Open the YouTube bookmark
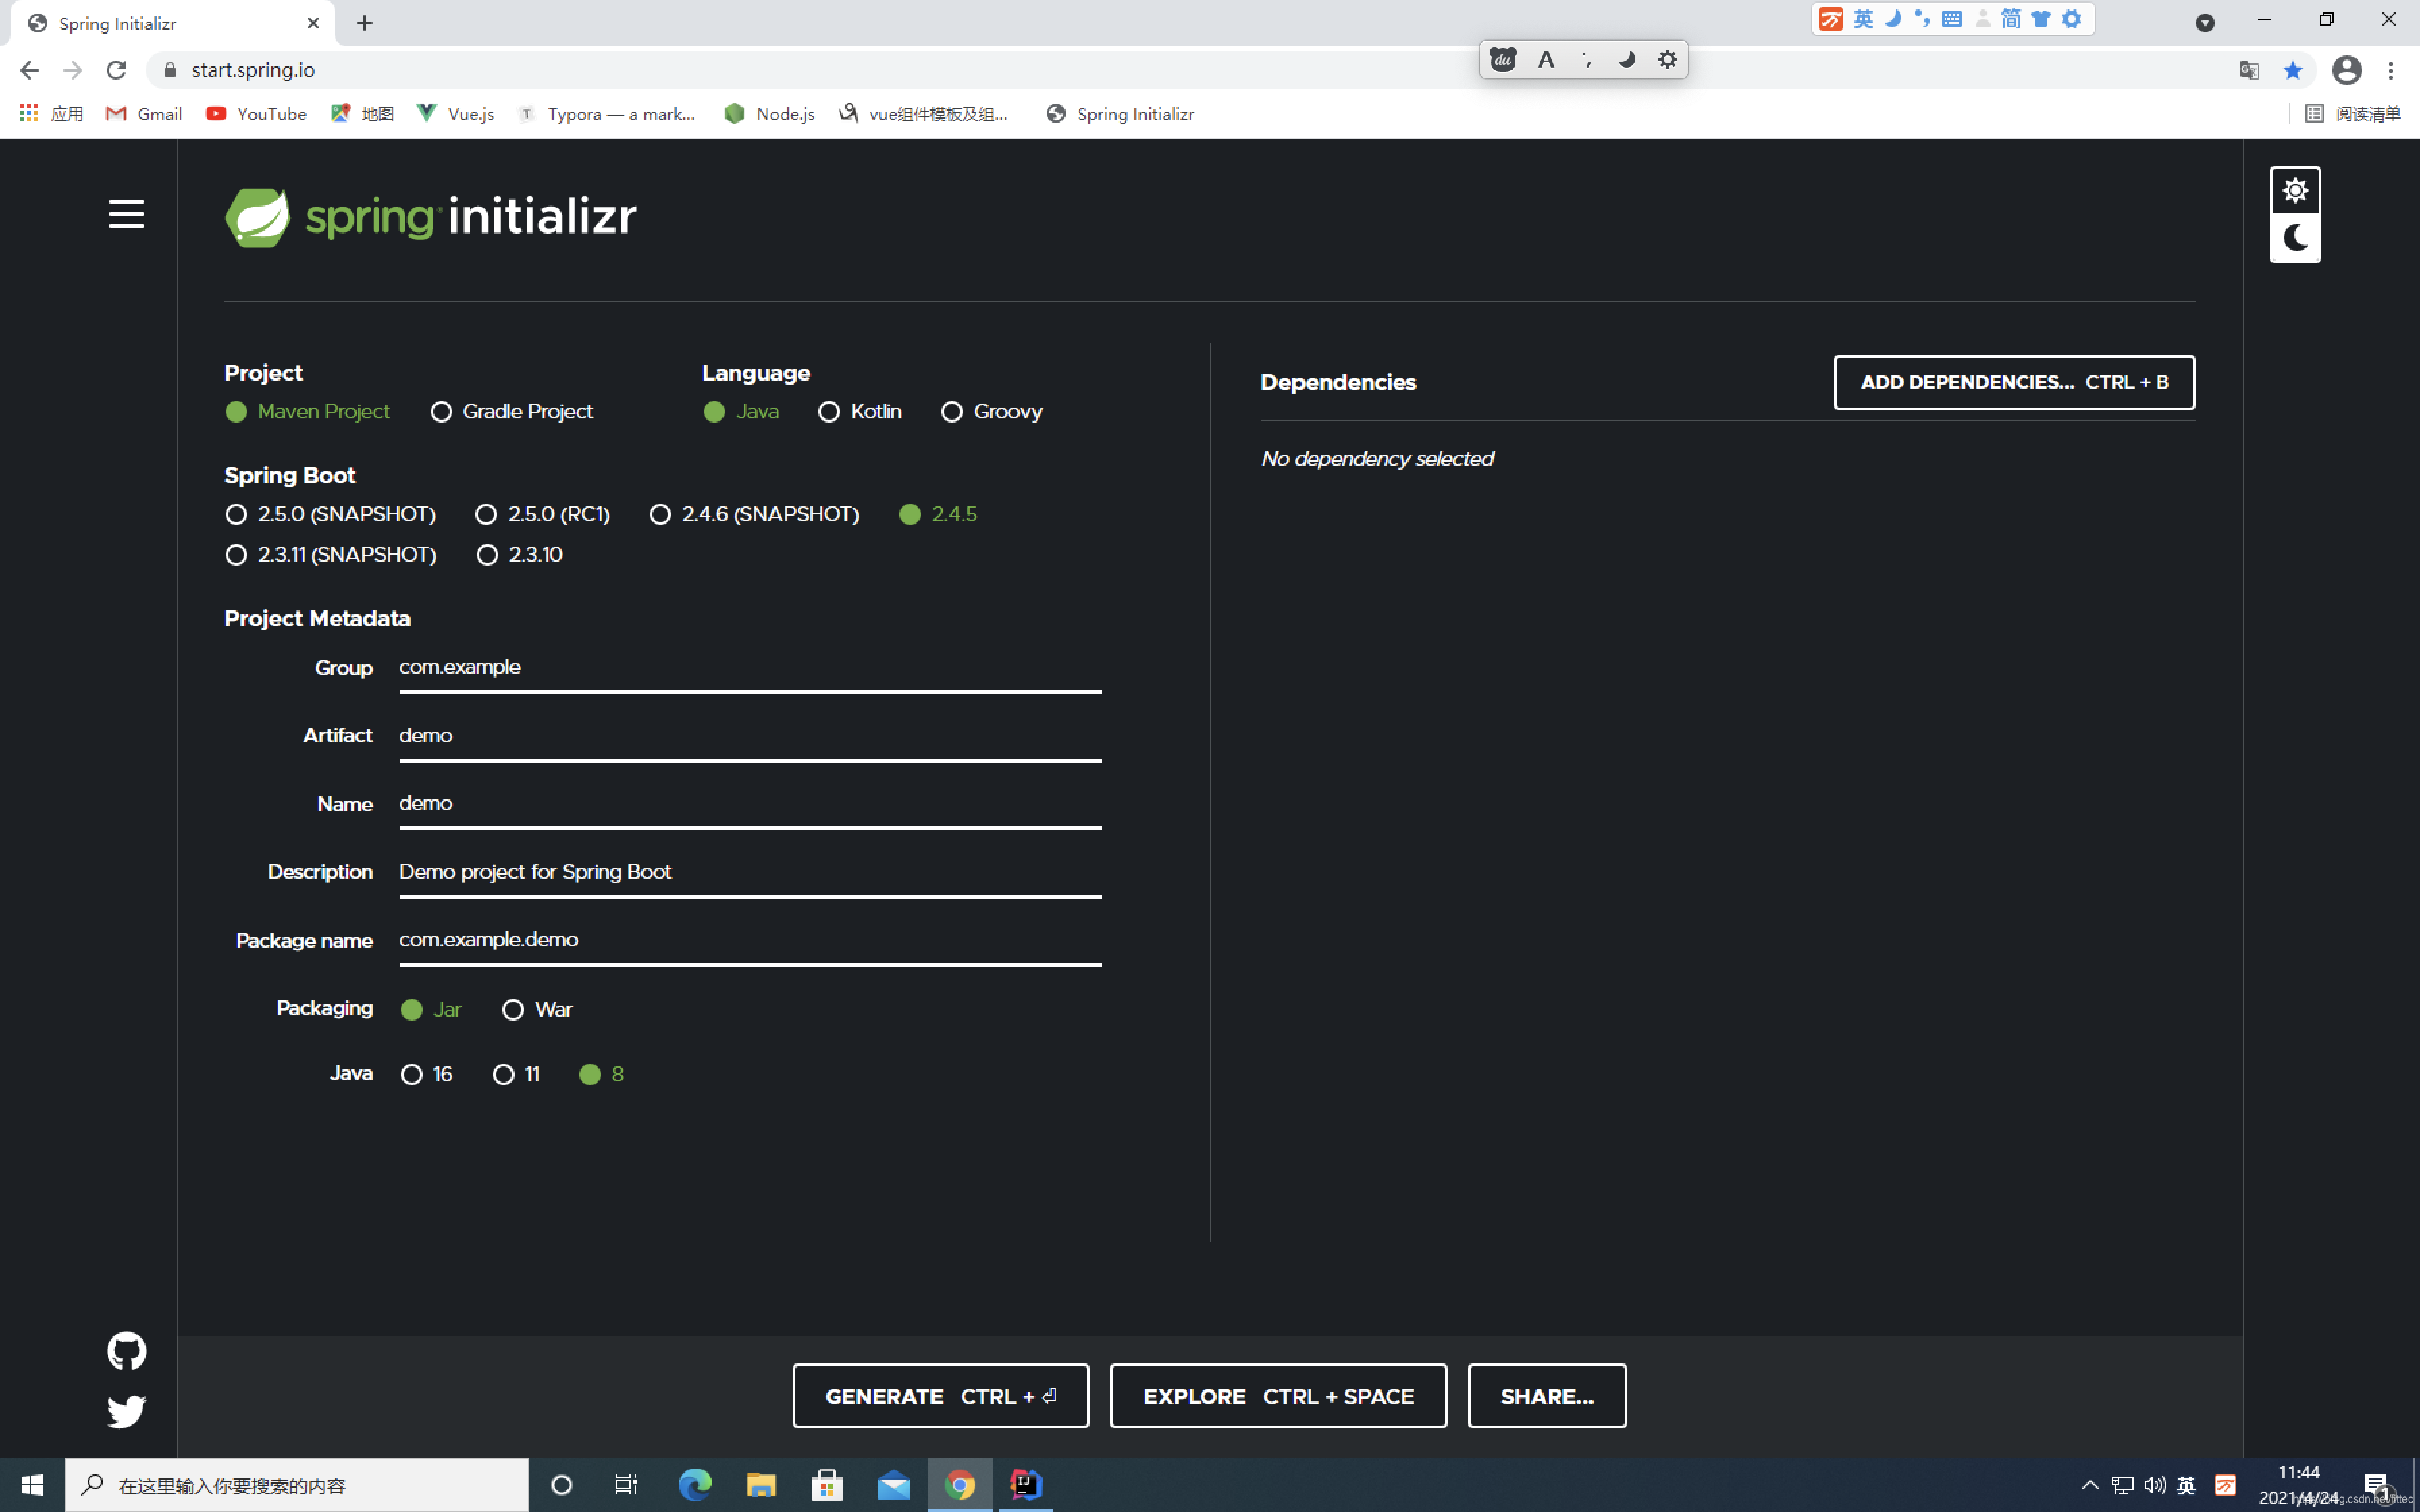Viewport: 2420px width, 1512px height. click(x=256, y=114)
